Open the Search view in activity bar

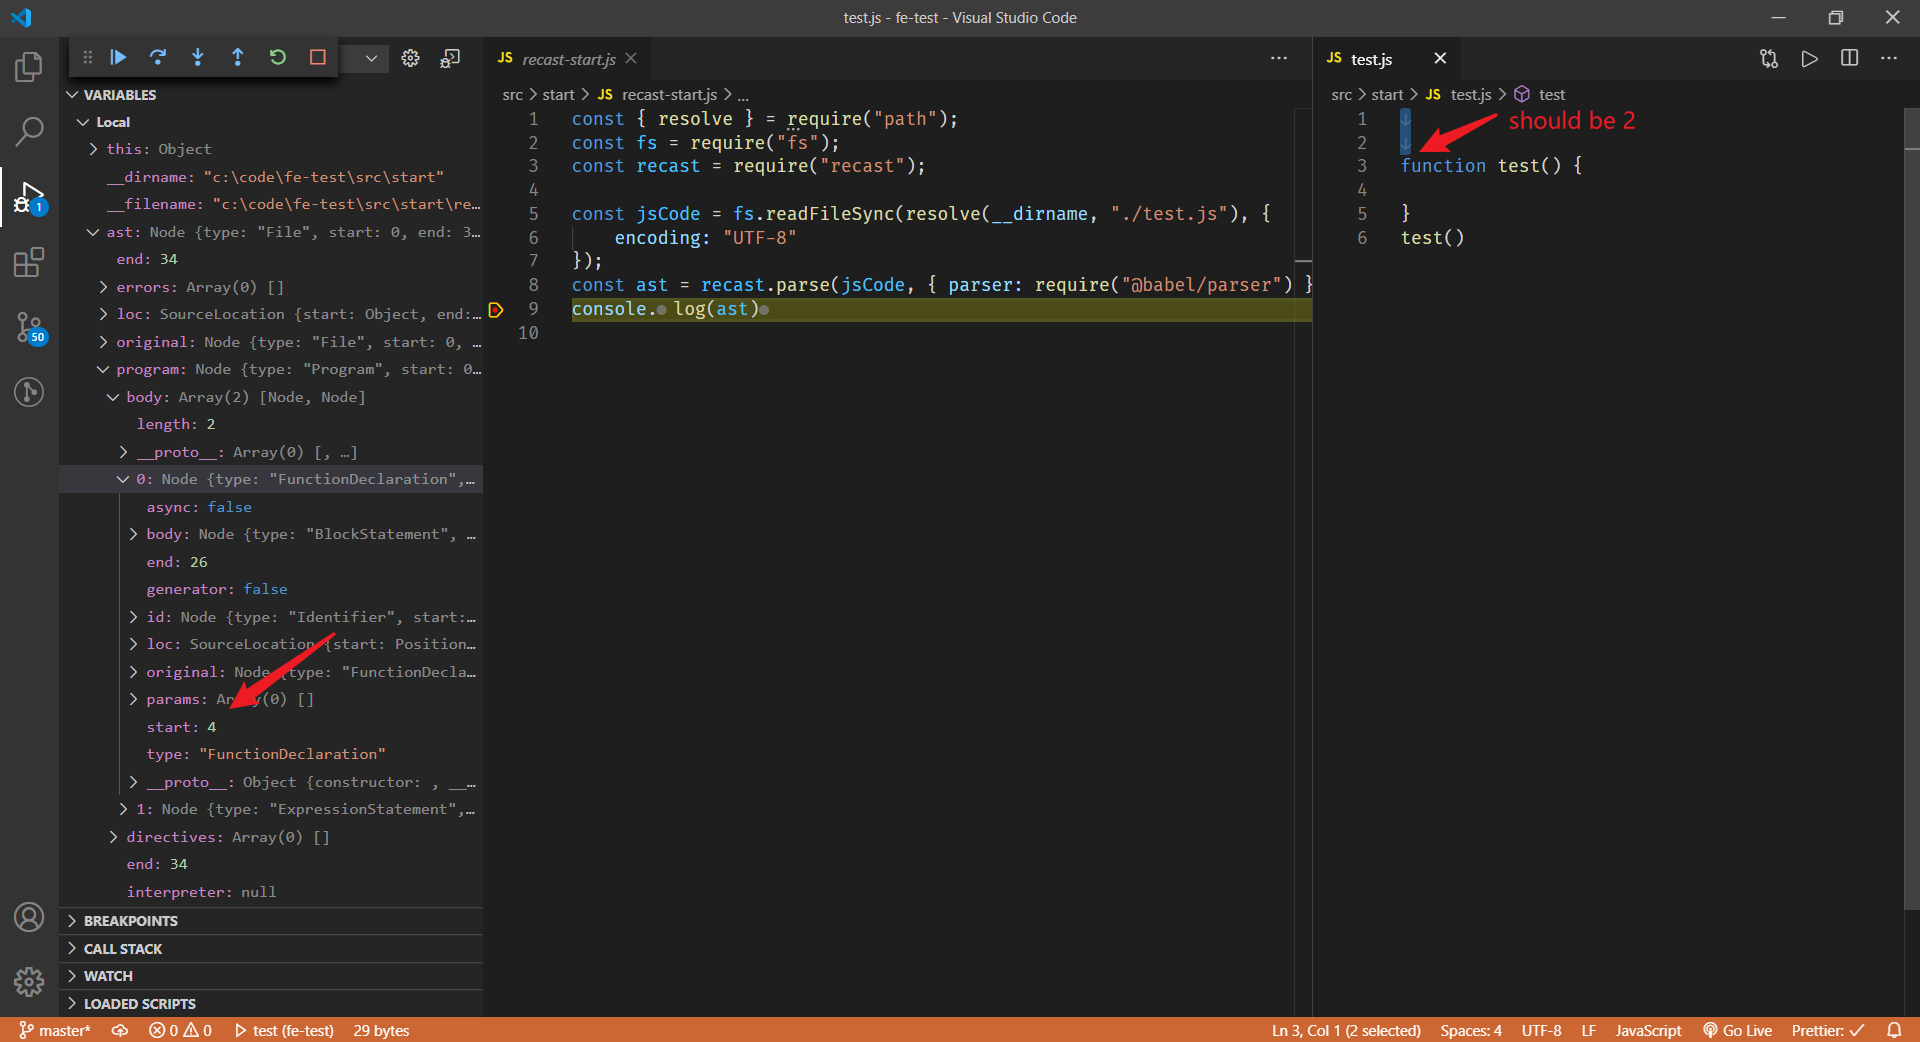(x=29, y=131)
